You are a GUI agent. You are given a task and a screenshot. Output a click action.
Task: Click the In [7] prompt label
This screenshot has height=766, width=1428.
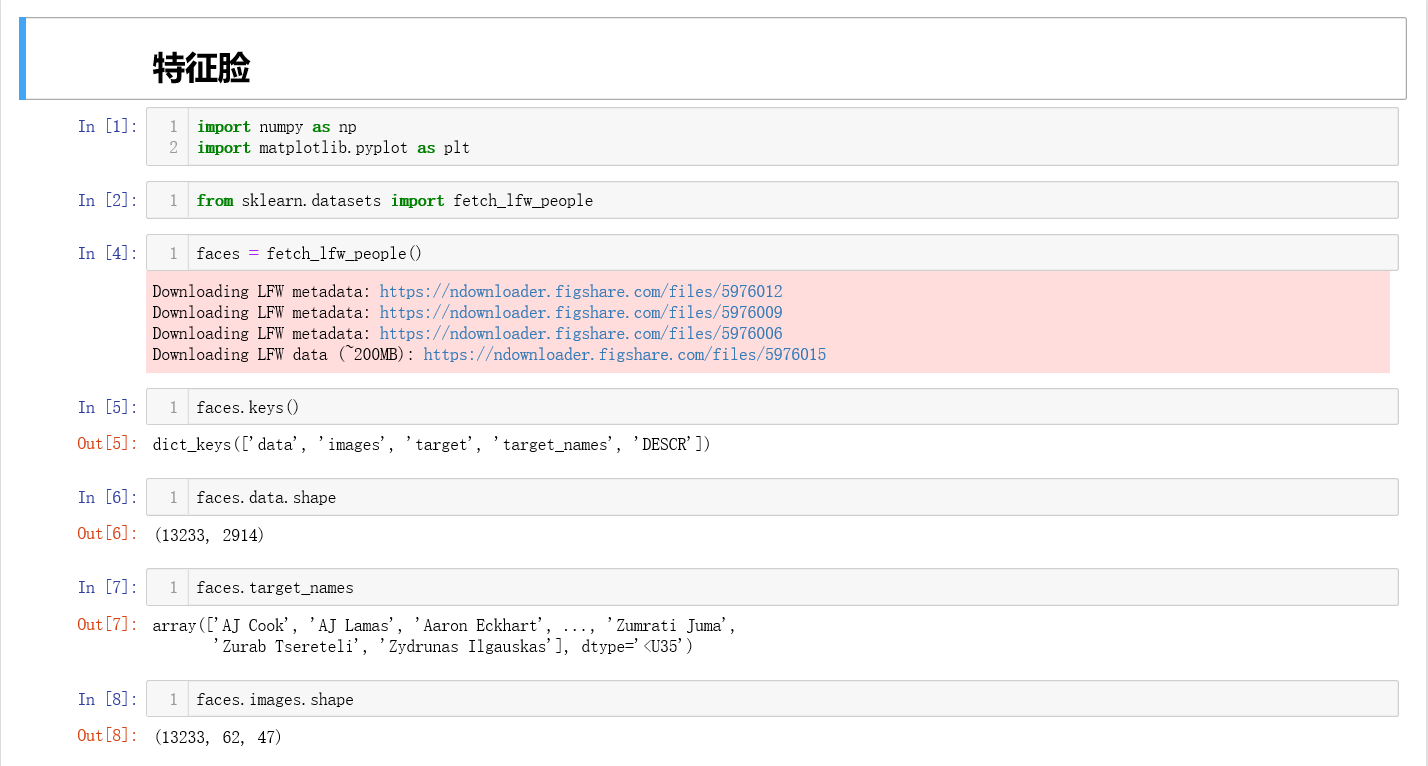click(108, 587)
